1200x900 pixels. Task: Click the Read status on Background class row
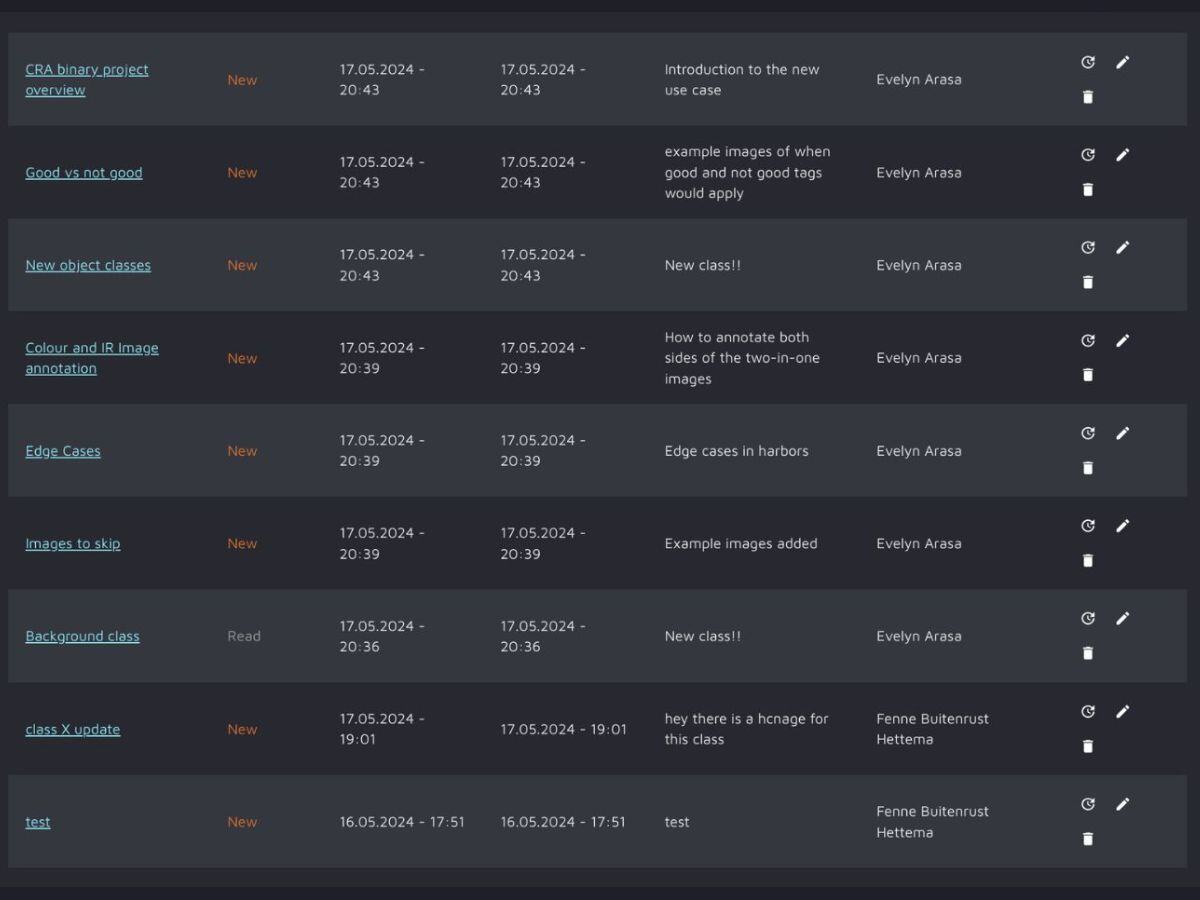coord(244,636)
